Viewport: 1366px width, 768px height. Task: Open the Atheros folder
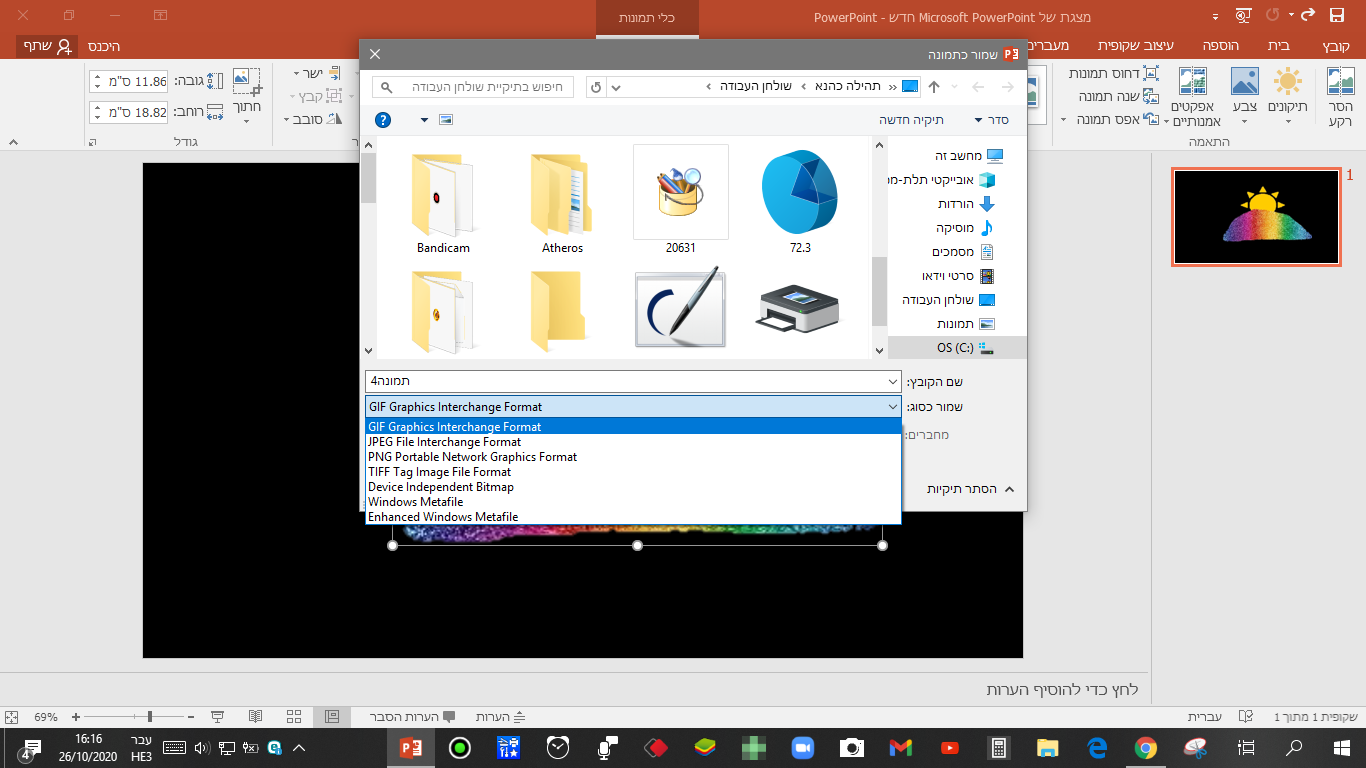pos(562,204)
